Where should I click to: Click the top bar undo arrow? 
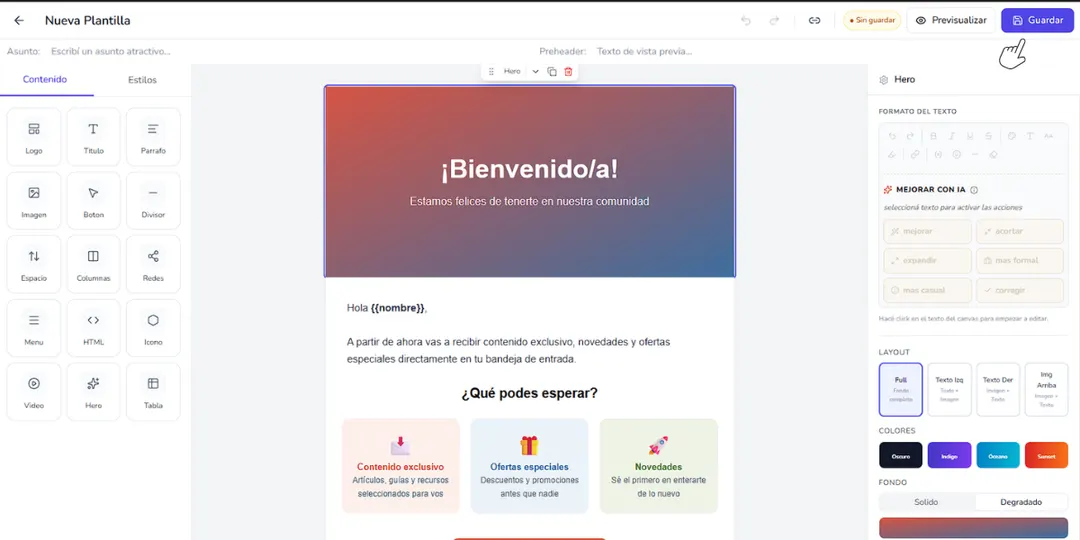pos(746,21)
